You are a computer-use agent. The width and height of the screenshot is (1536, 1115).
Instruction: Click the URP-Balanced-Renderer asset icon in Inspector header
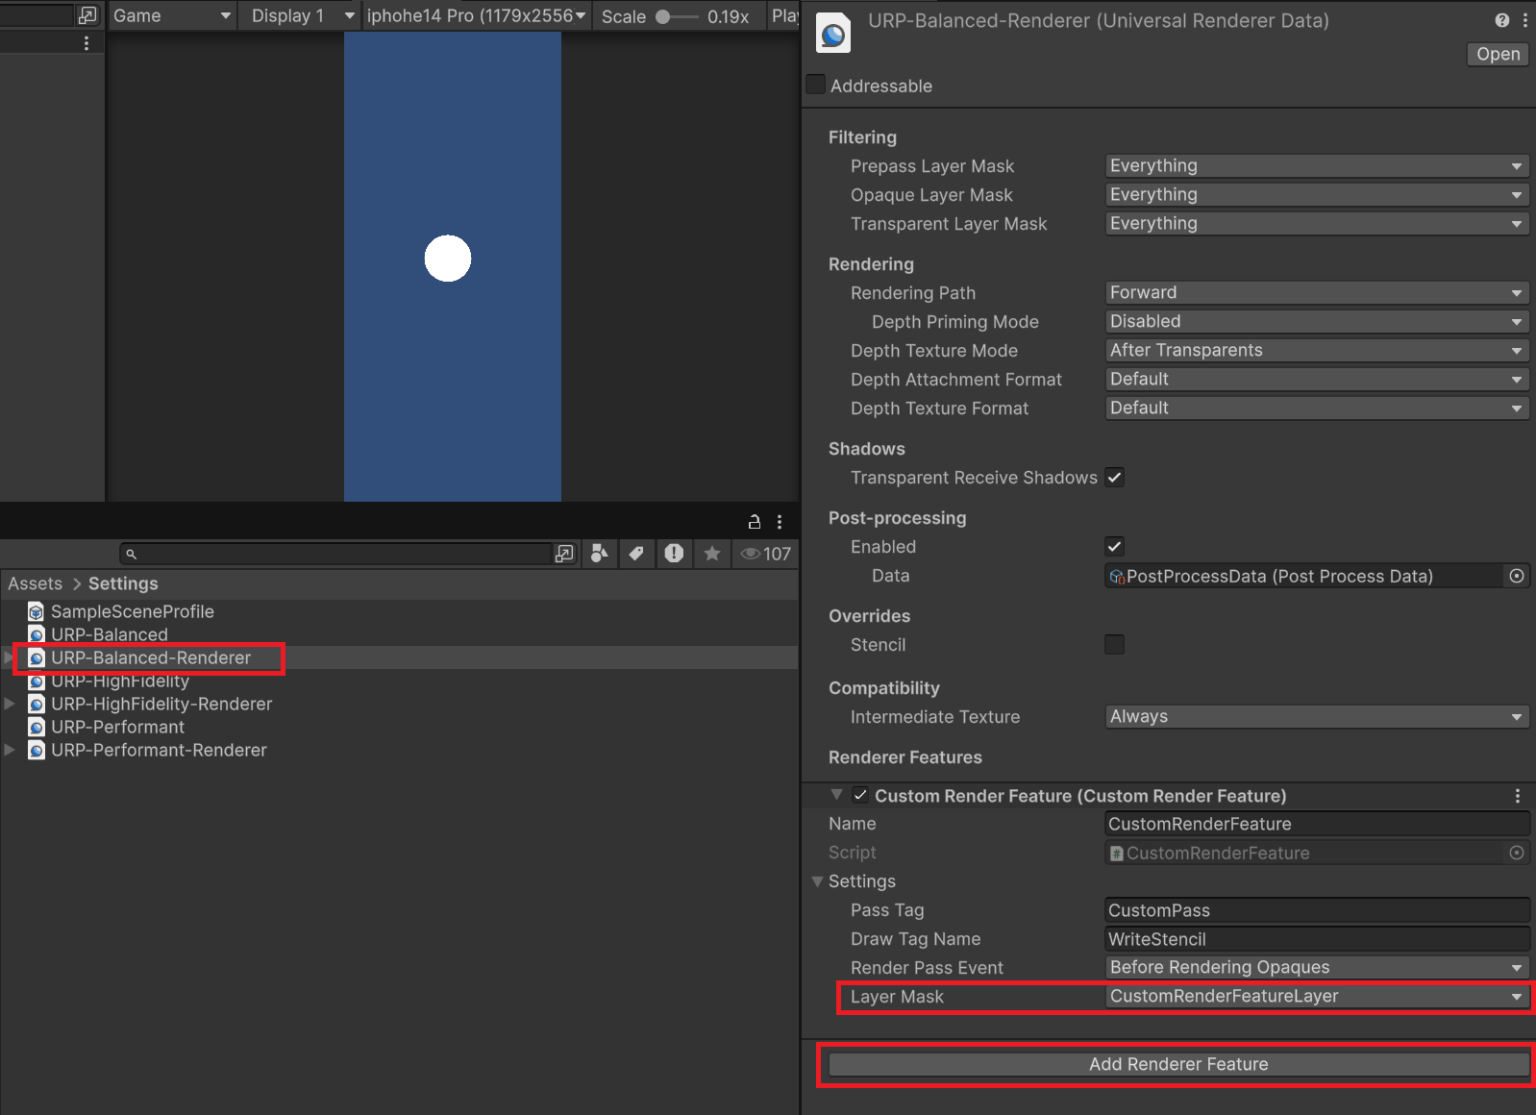[832, 32]
